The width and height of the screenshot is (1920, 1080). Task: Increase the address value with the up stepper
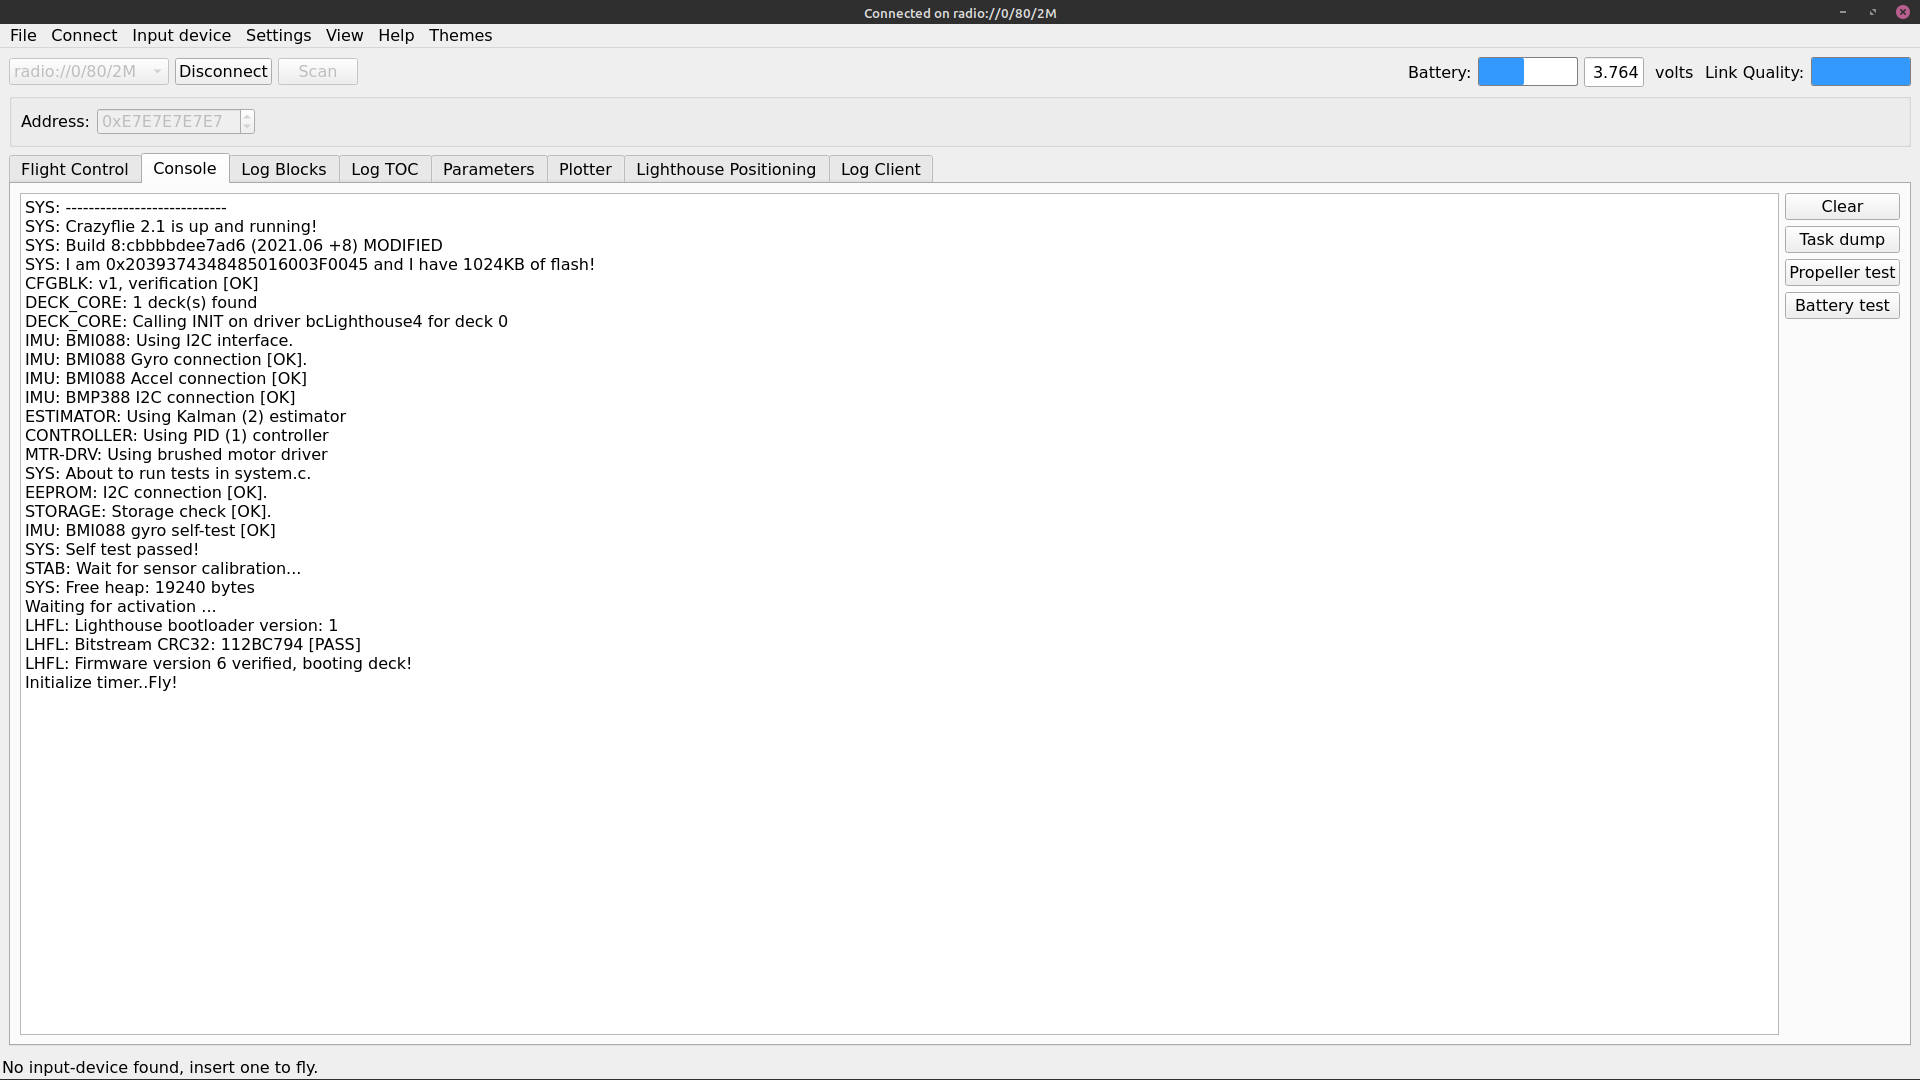click(247, 116)
